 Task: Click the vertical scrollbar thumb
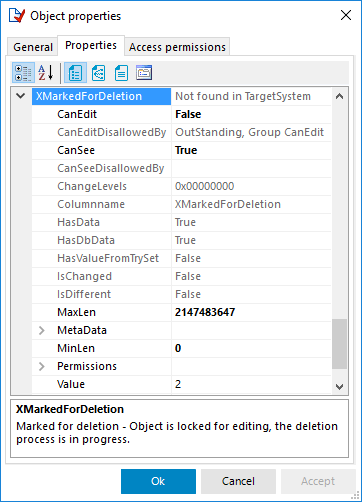(339, 344)
